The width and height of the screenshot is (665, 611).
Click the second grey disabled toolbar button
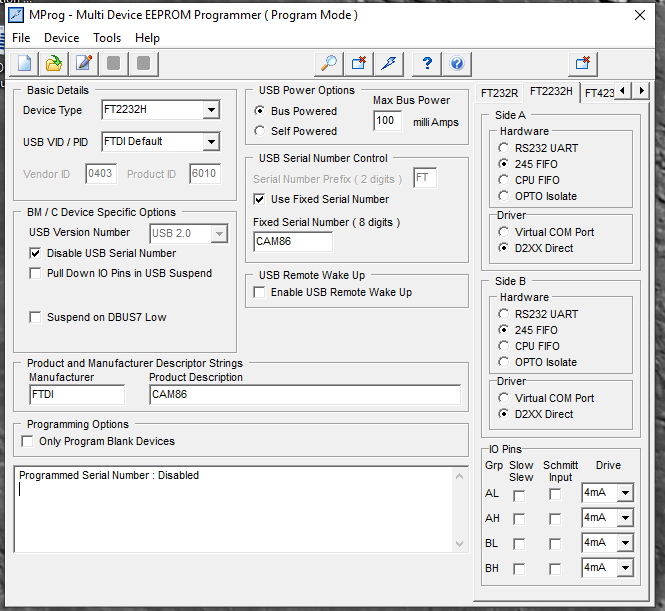tap(143, 64)
